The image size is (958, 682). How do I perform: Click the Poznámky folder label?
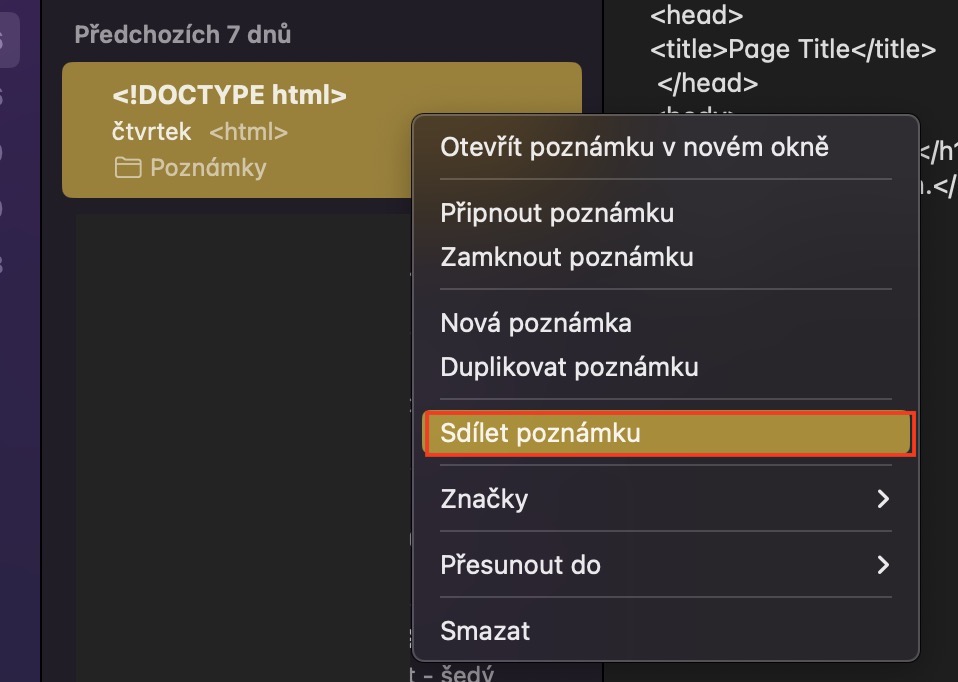coord(208,168)
